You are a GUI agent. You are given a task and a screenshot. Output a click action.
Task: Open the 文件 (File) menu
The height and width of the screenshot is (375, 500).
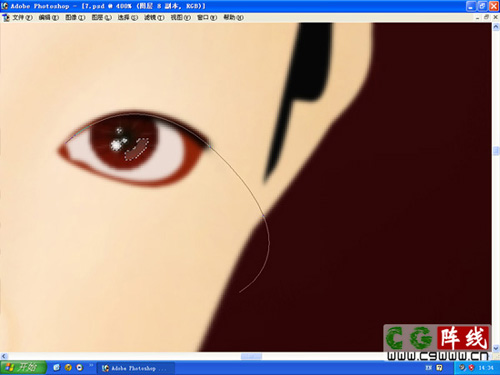(x=22, y=17)
